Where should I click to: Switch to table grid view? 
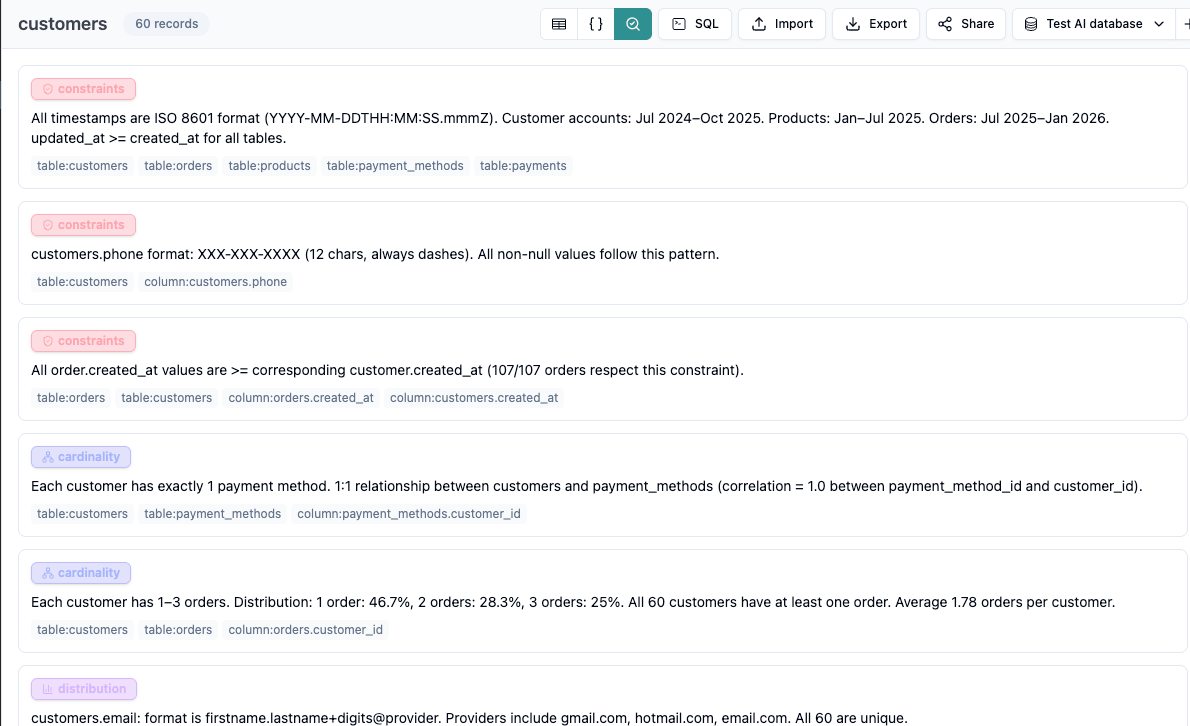tap(559, 24)
